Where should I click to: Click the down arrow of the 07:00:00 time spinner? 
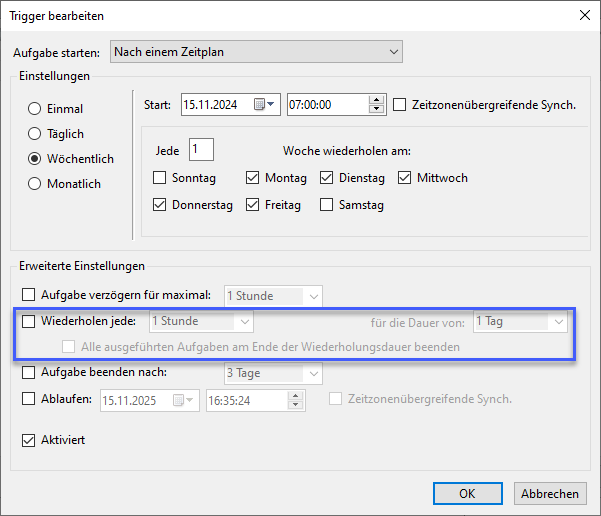point(376,109)
